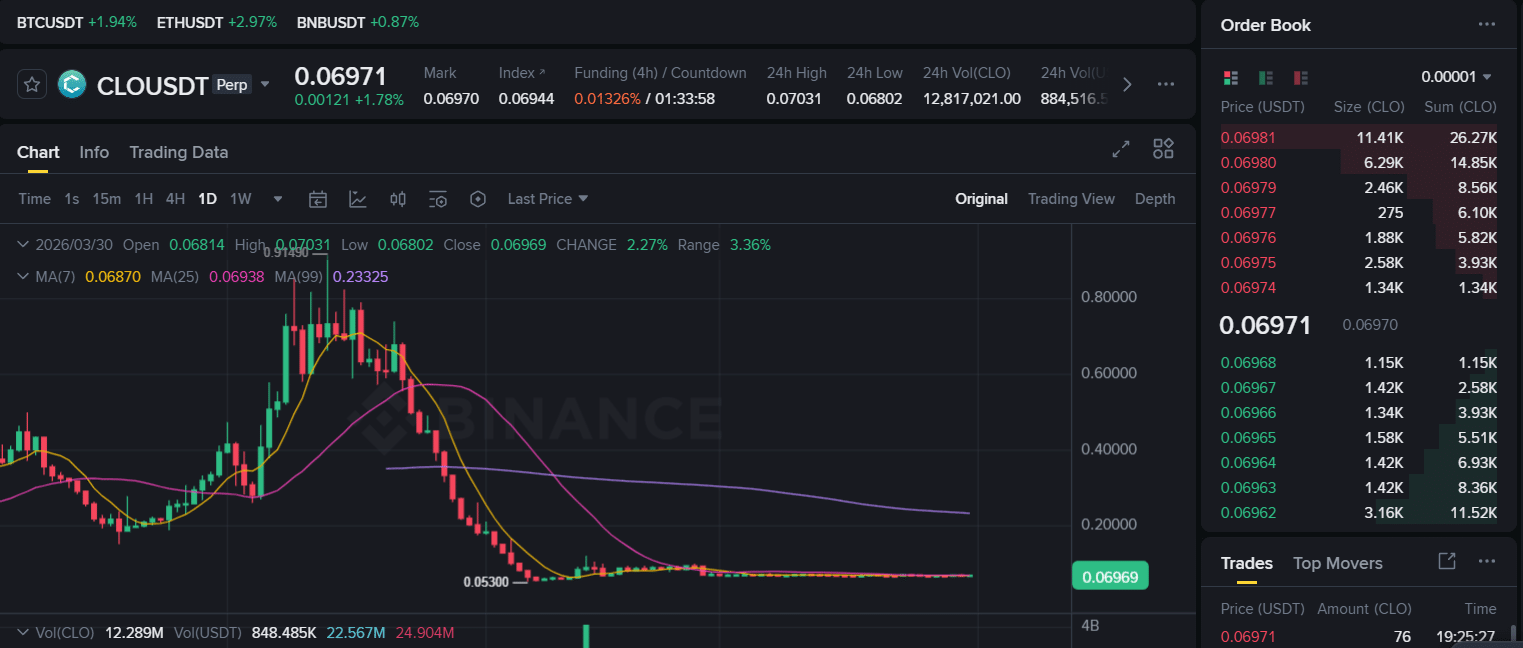
Task: Click the calendar go-to-date icon
Action: (318, 198)
